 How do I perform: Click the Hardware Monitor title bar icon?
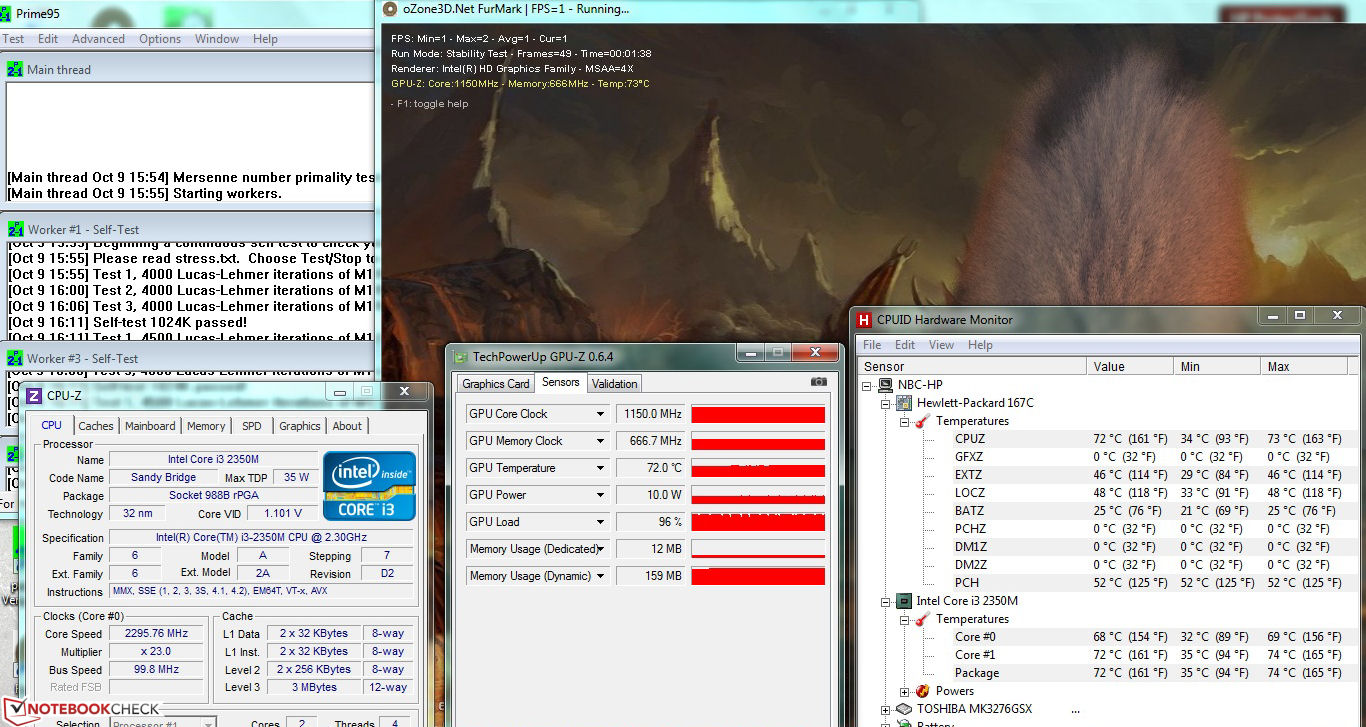pos(863,320)
